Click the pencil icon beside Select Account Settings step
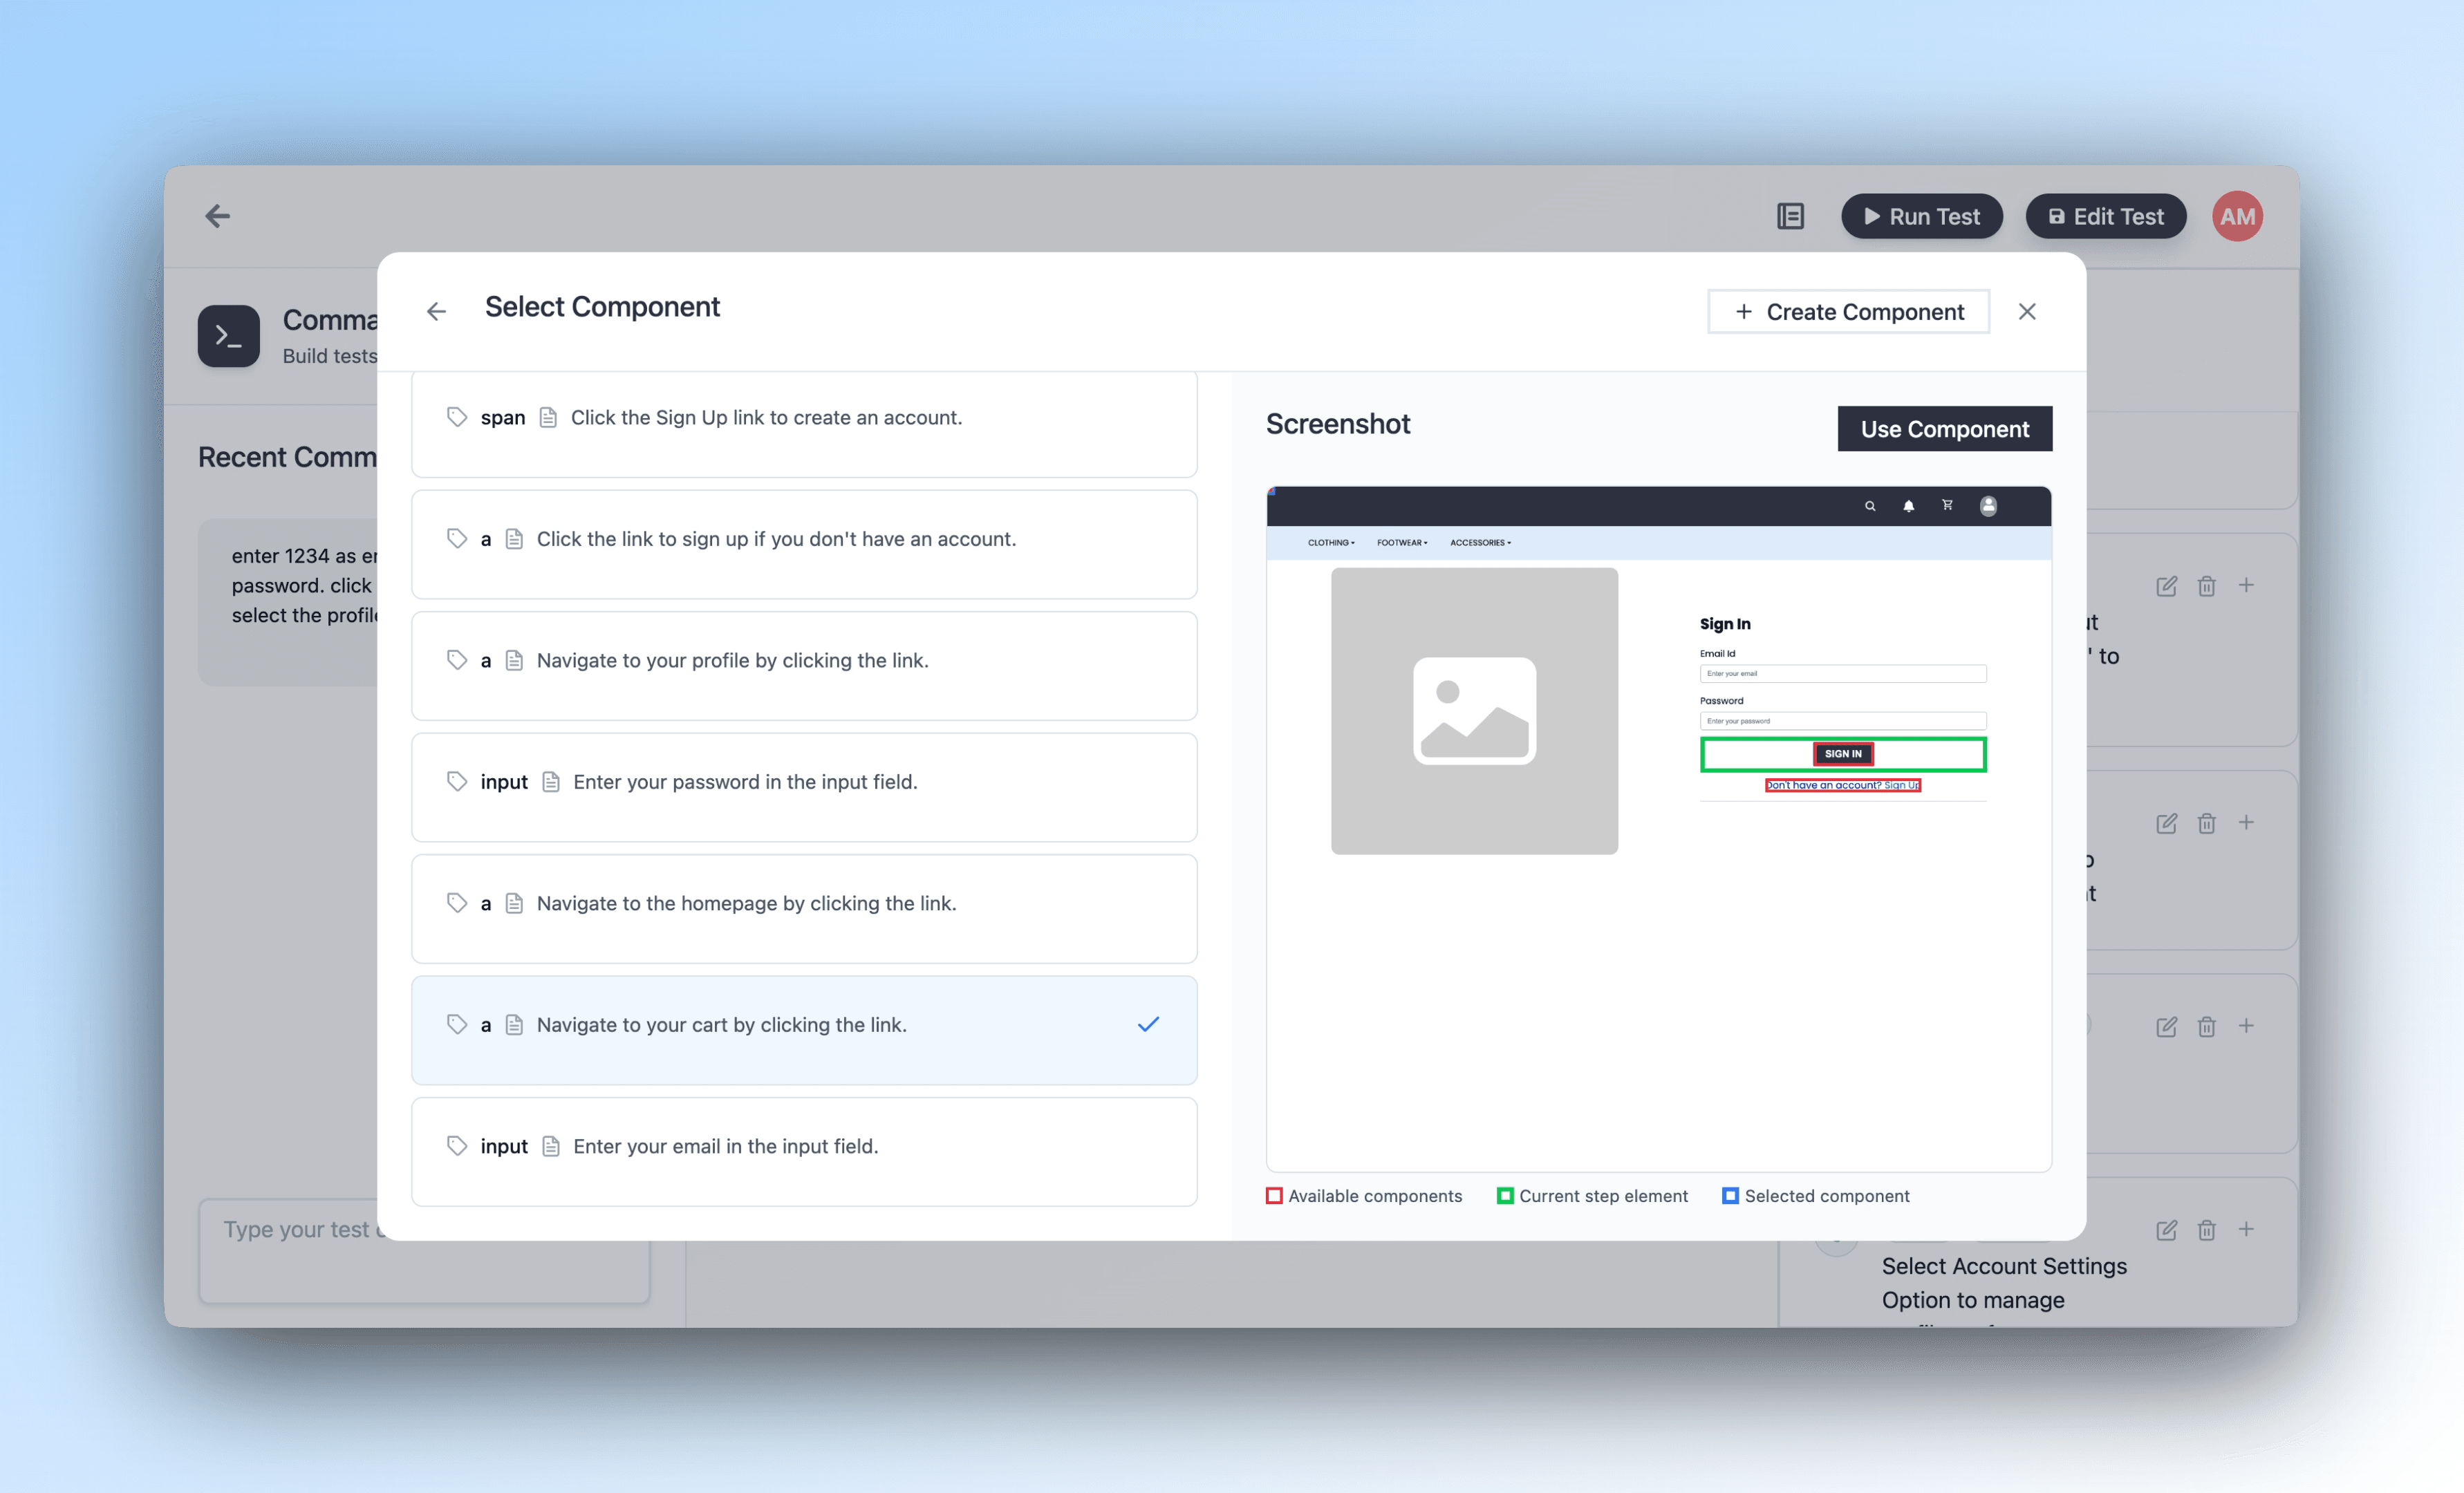2464x1493 pixels. tap(2167, 1230)
